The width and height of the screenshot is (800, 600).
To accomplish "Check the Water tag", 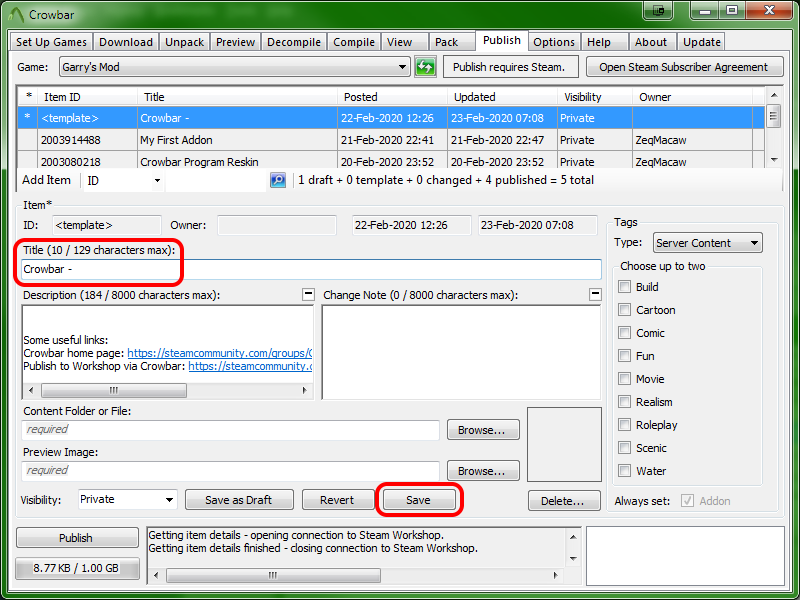I will point(624,470).
